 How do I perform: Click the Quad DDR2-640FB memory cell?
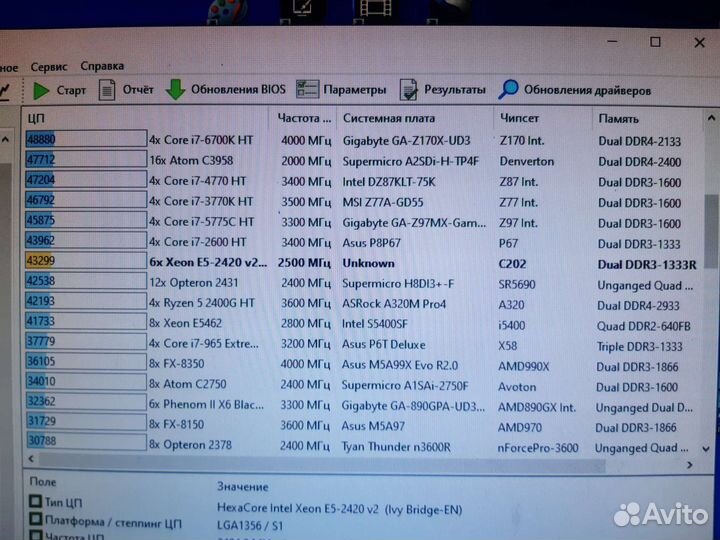click(x=643, y=326)
